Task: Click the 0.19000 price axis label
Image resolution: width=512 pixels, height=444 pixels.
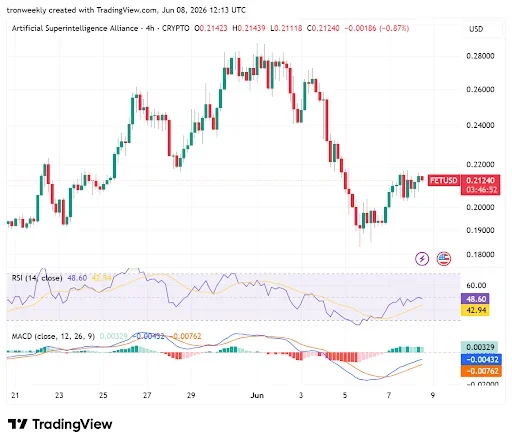Action: tap(480, 230)
